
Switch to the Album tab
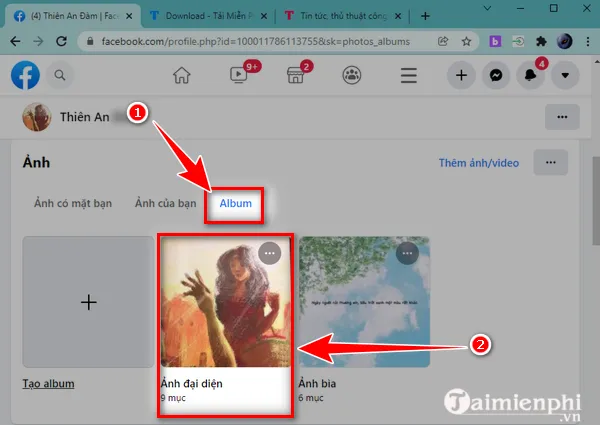click(x=236, y=204)
